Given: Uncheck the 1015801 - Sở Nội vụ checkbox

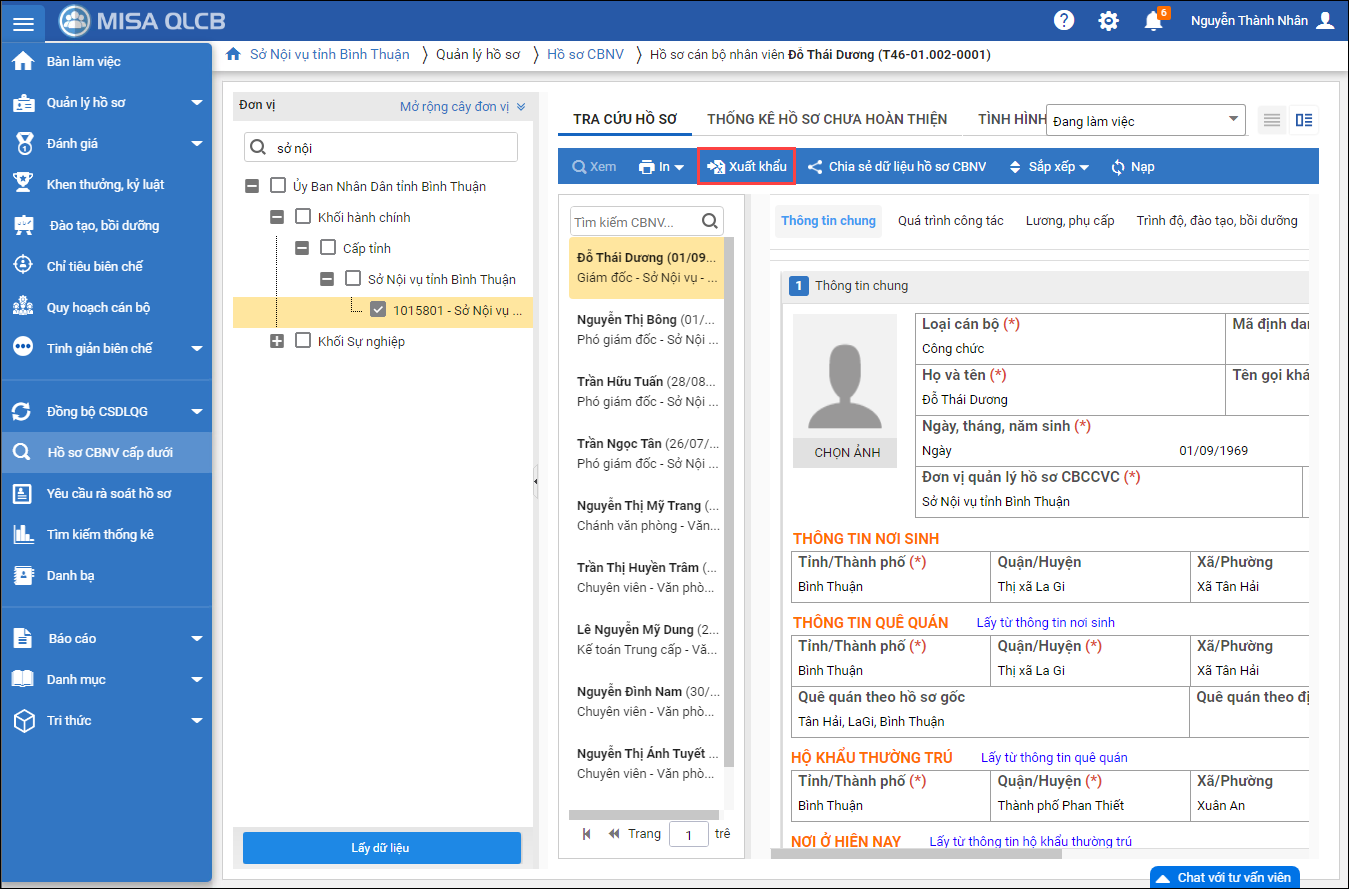Looking at the screenshot, I should point(378,310).
